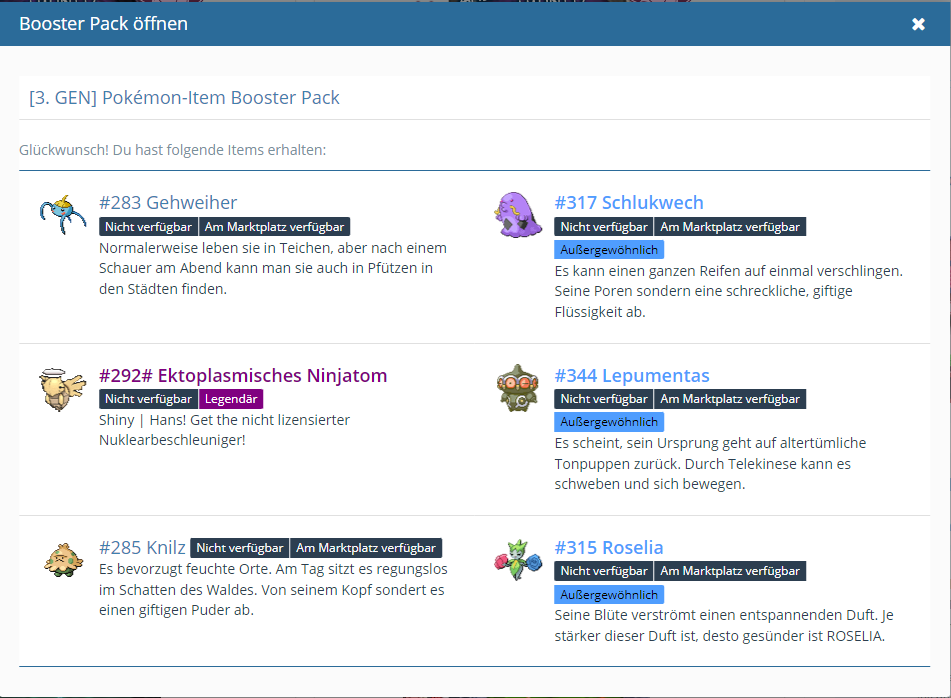Click the '[3. GEN] Pokémon-Item Booster Pack' heading
This screenshot has height=698, width=951.
[185, 98]
